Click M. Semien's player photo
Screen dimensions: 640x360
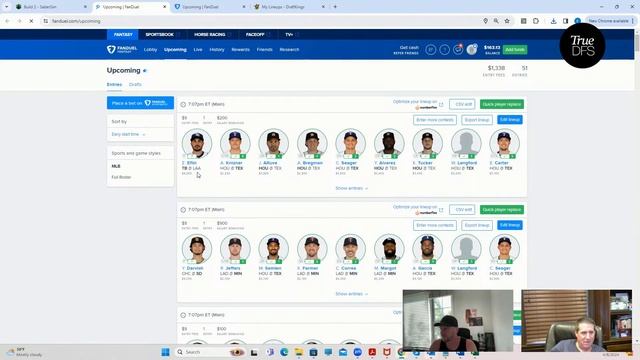(x=273, y=249)
